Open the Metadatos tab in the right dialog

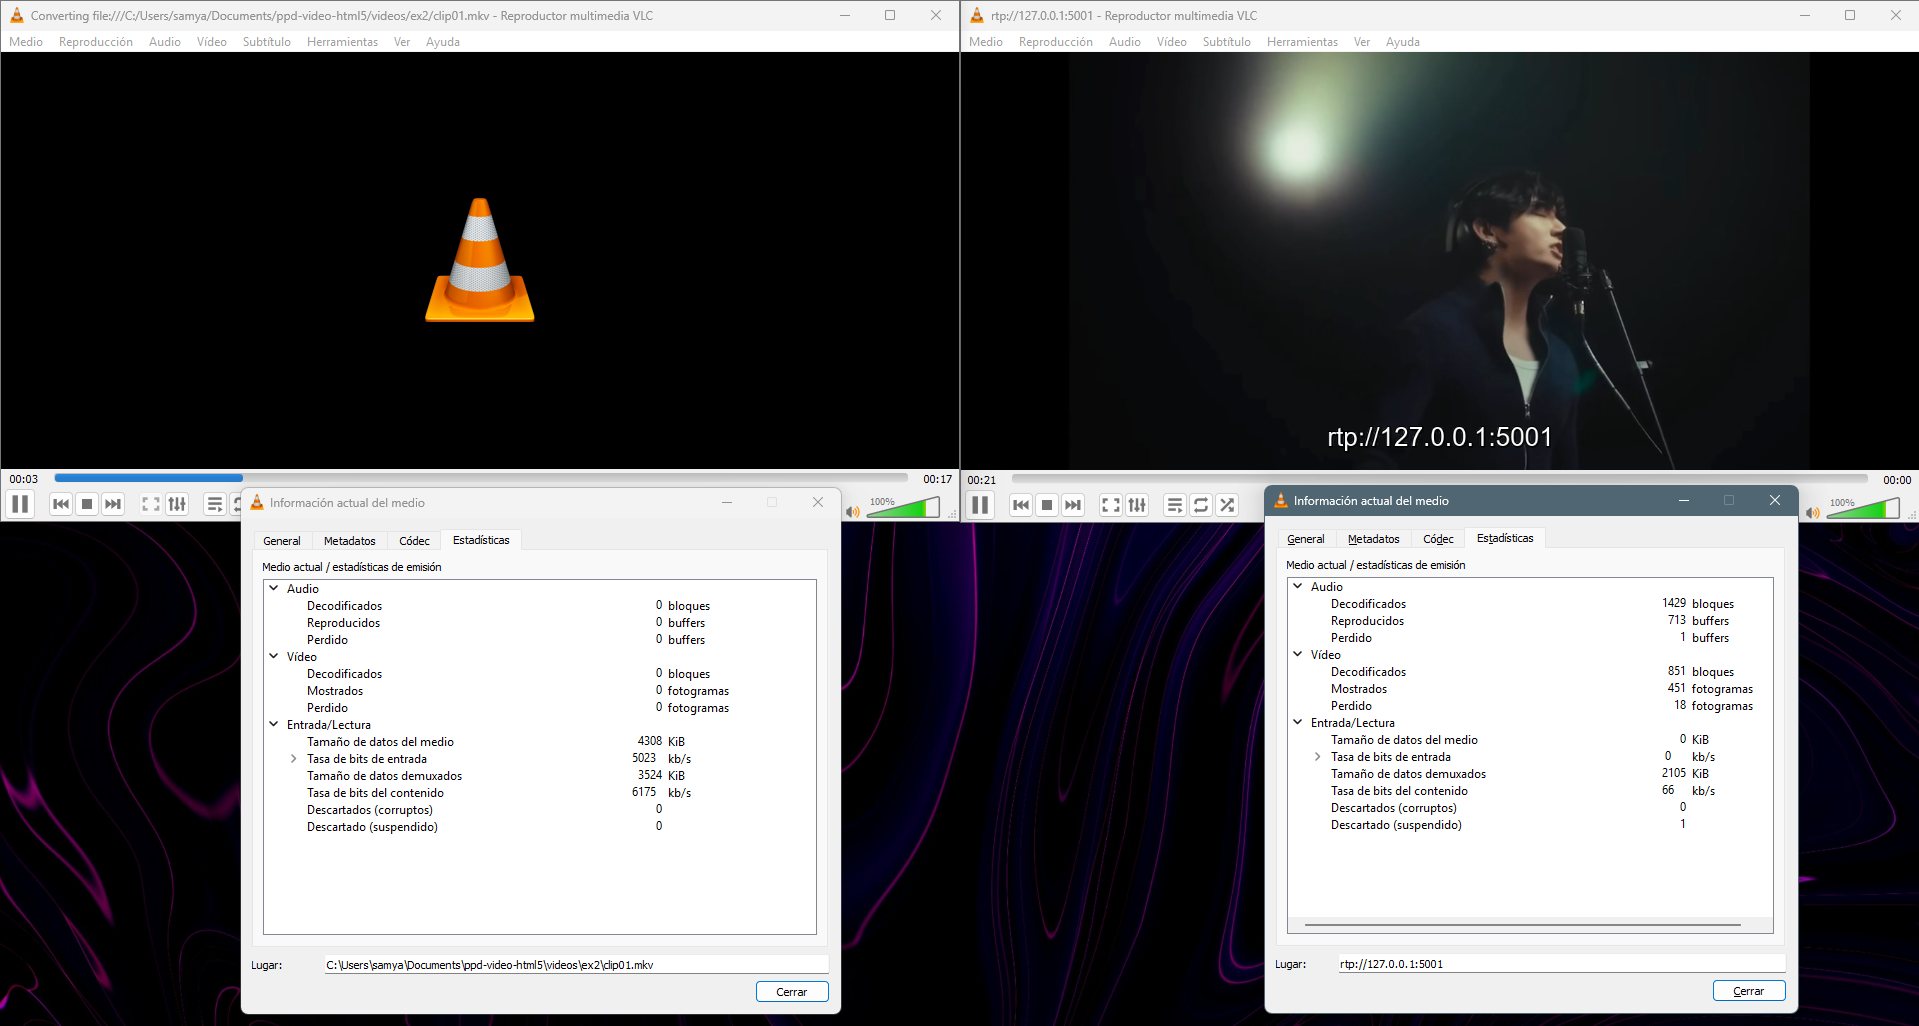point(1373,539)
